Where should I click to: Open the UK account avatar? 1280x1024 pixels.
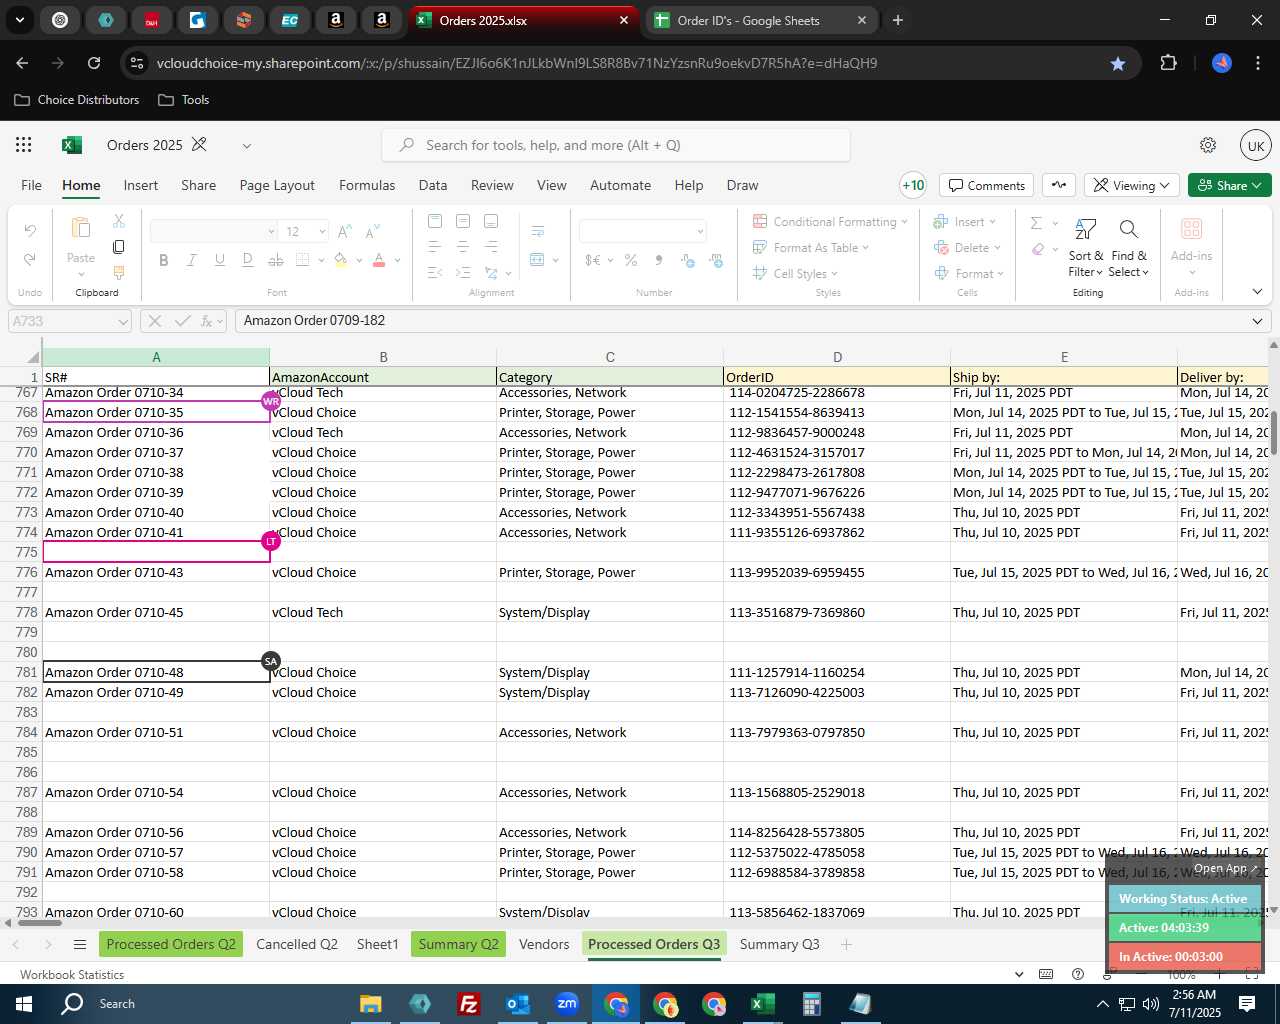1256,145
